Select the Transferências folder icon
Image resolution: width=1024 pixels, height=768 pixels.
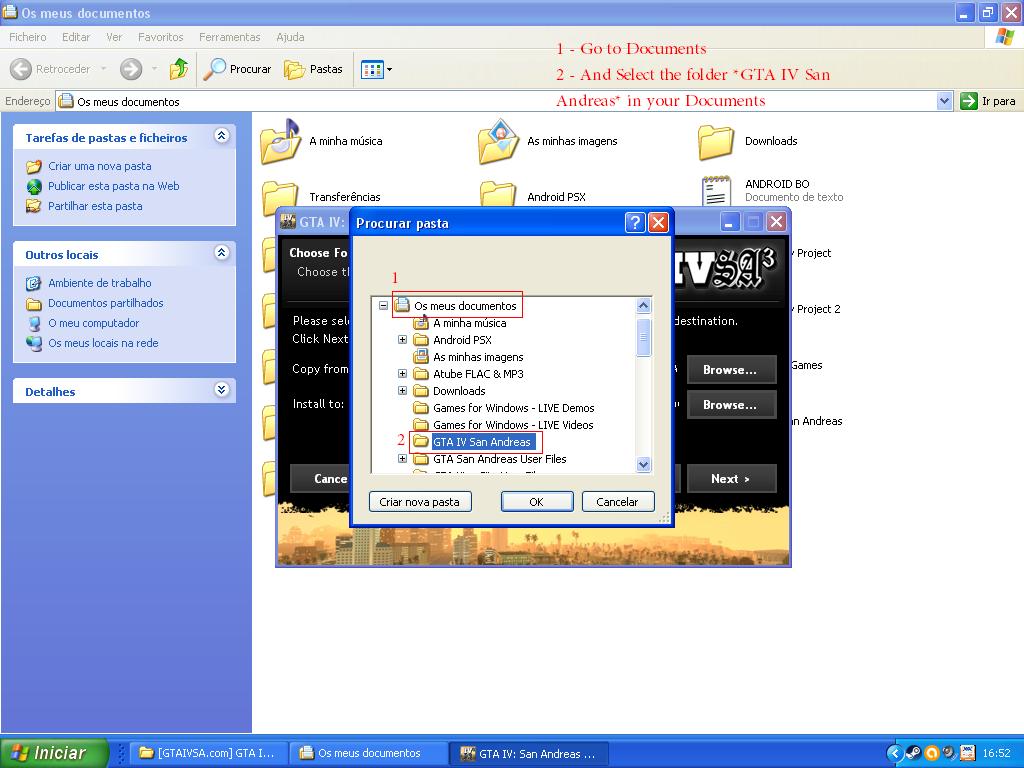[x=280, y=198]
